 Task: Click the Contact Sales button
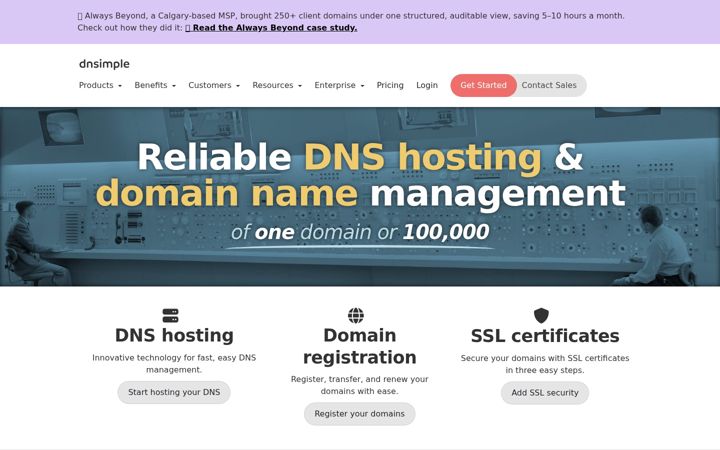(x=549, y=85)
